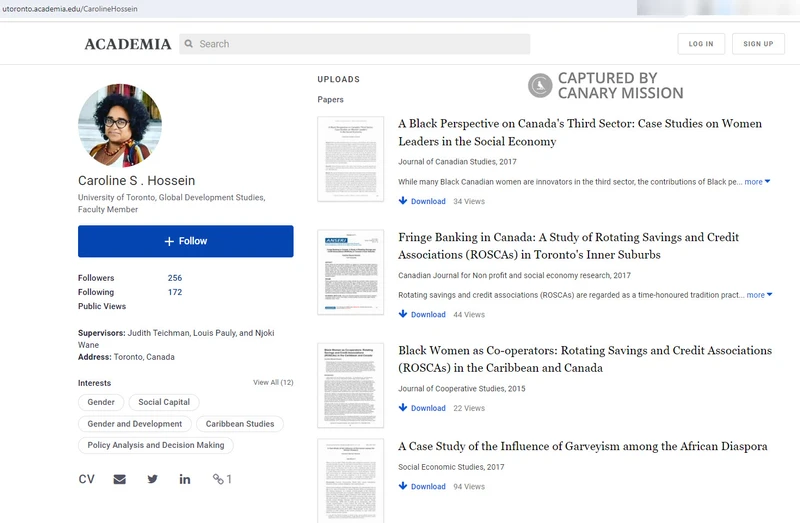Open thumbnail of Fringe Banking paper
800x523 pixels.
pos(351,272)
